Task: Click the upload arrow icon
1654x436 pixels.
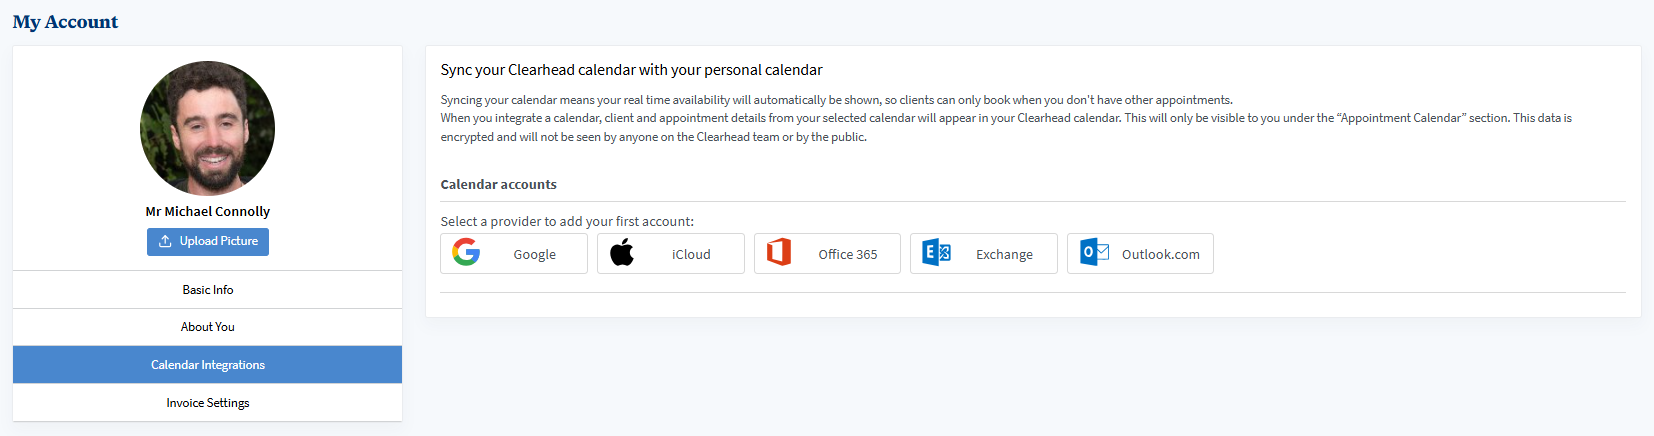Action: (165, 241)
